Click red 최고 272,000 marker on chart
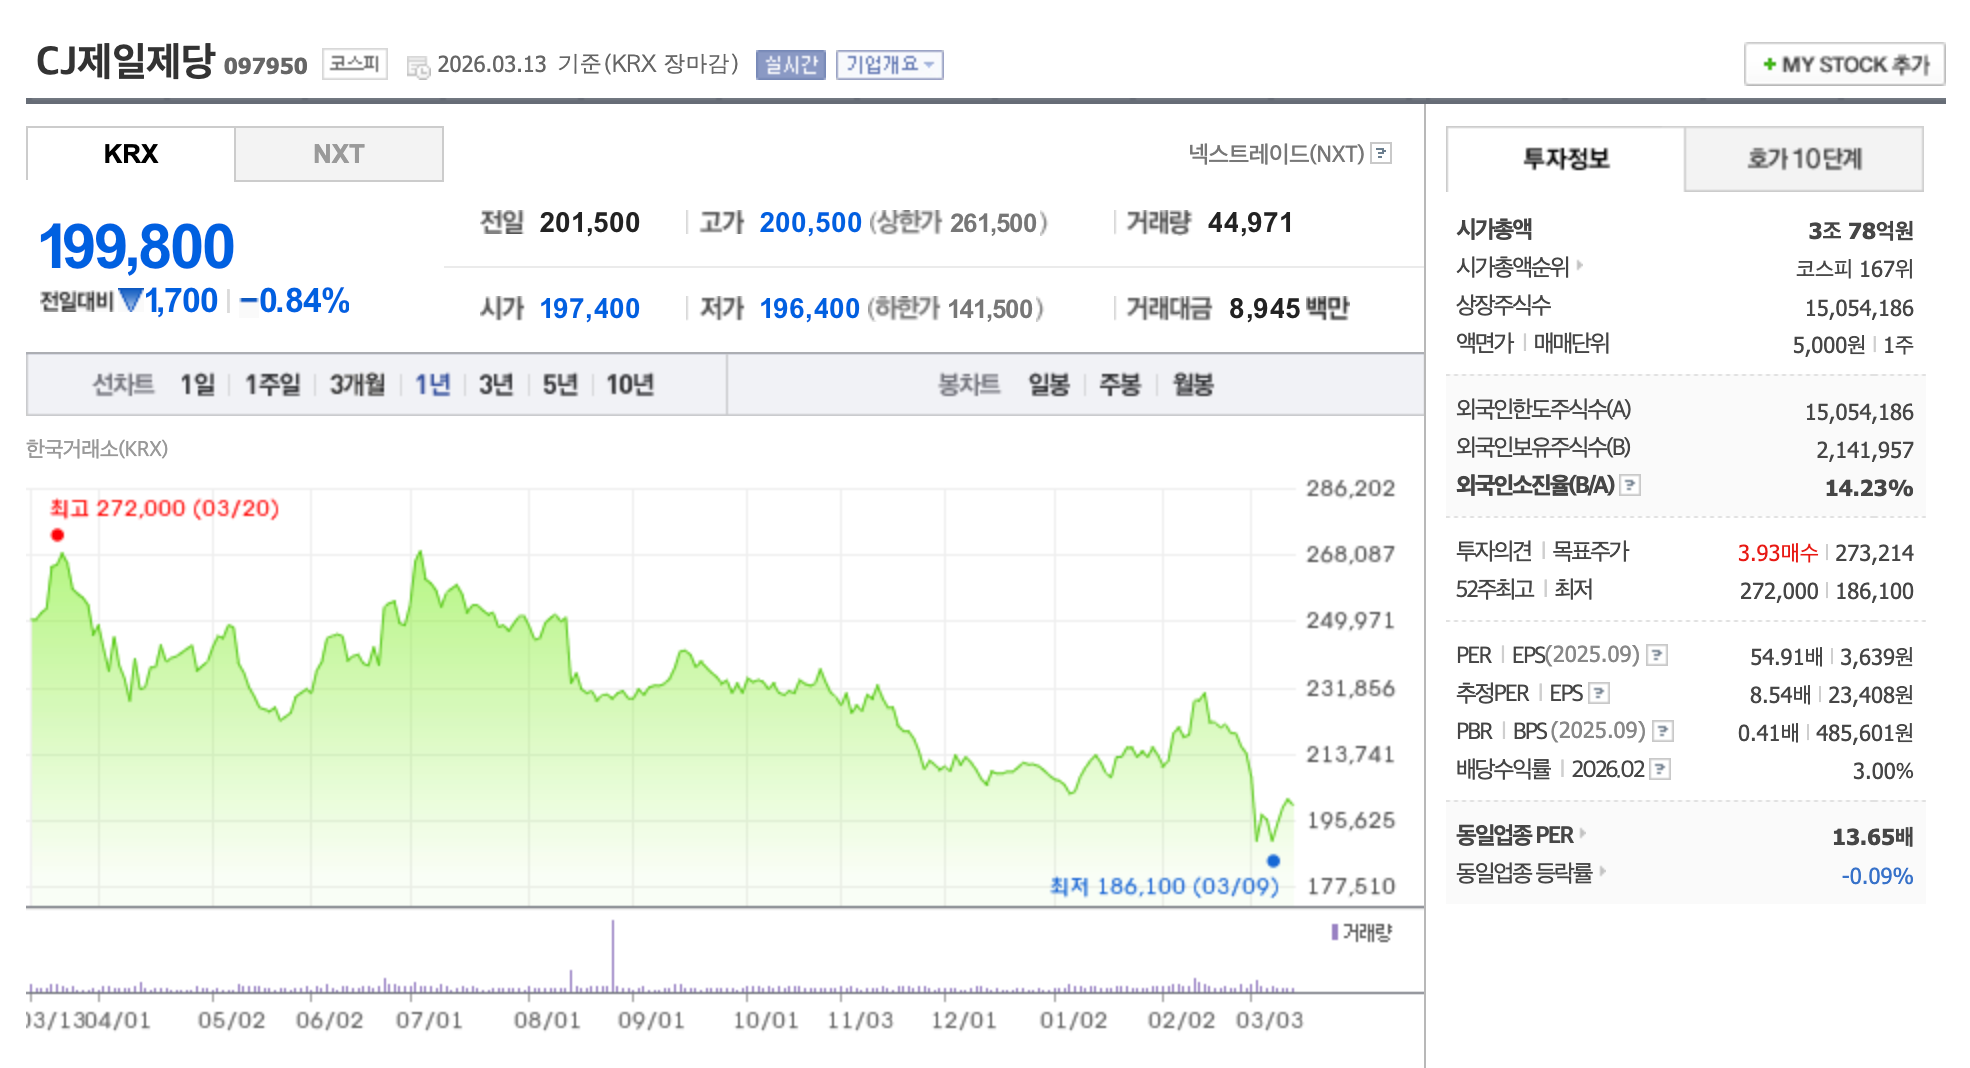1970x1068 pixels. 57,535
